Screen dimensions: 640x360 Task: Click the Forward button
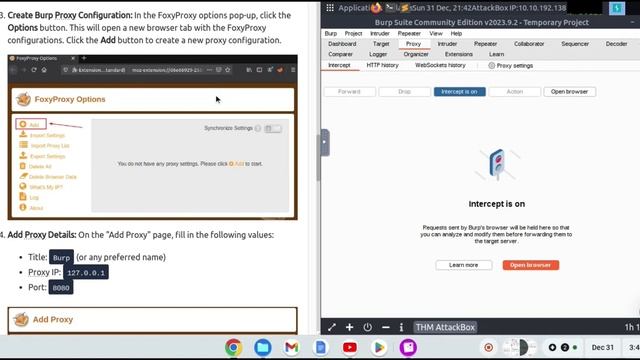[x=349, y=92]
